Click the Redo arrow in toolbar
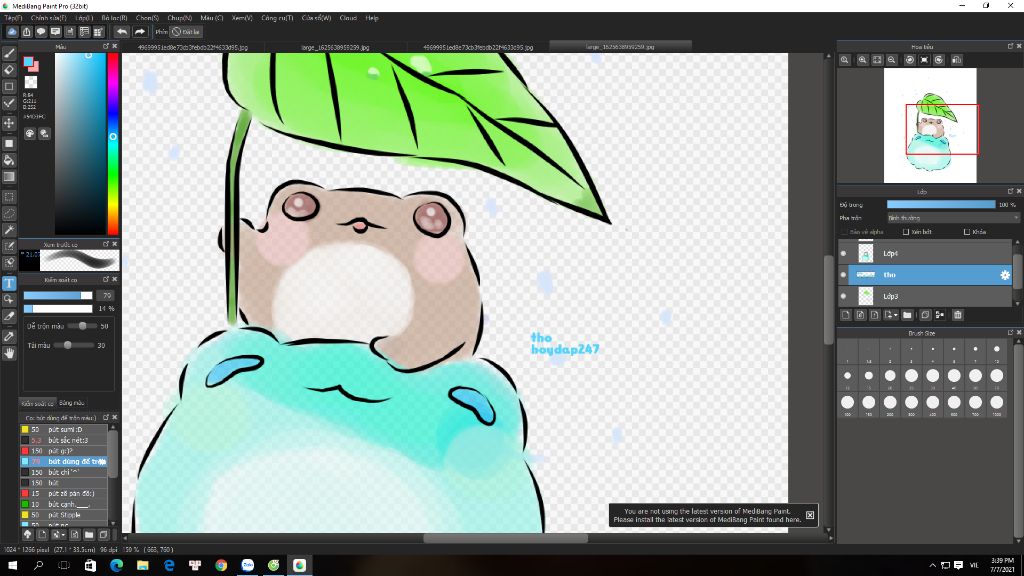 point(140,31)
